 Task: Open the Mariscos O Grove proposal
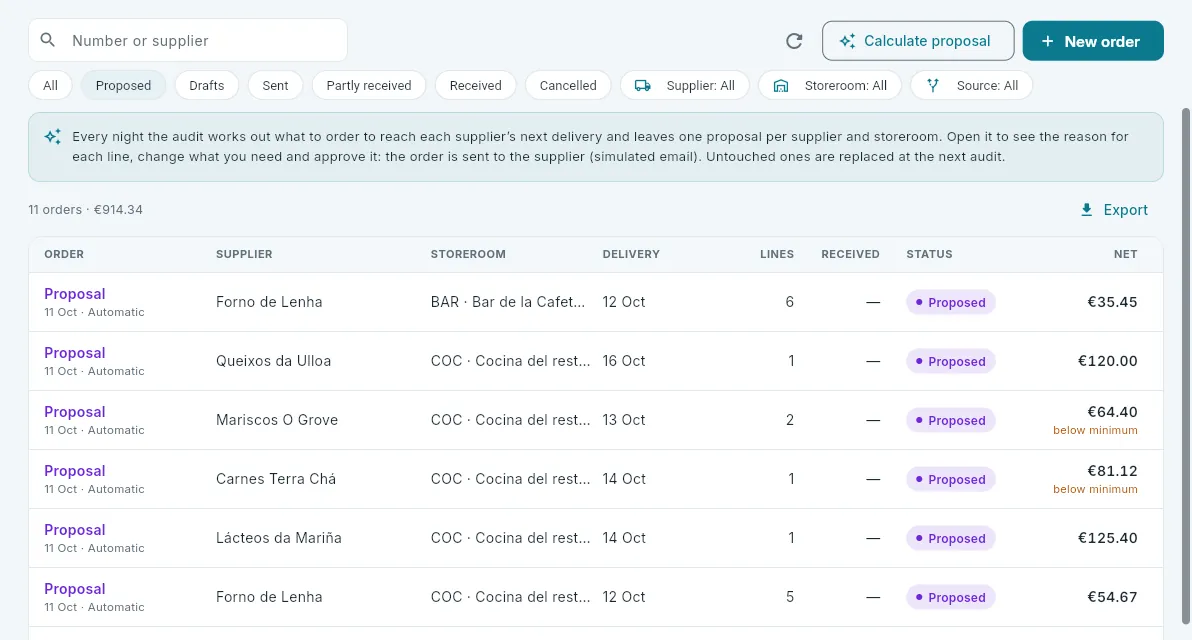click(596, 420)
